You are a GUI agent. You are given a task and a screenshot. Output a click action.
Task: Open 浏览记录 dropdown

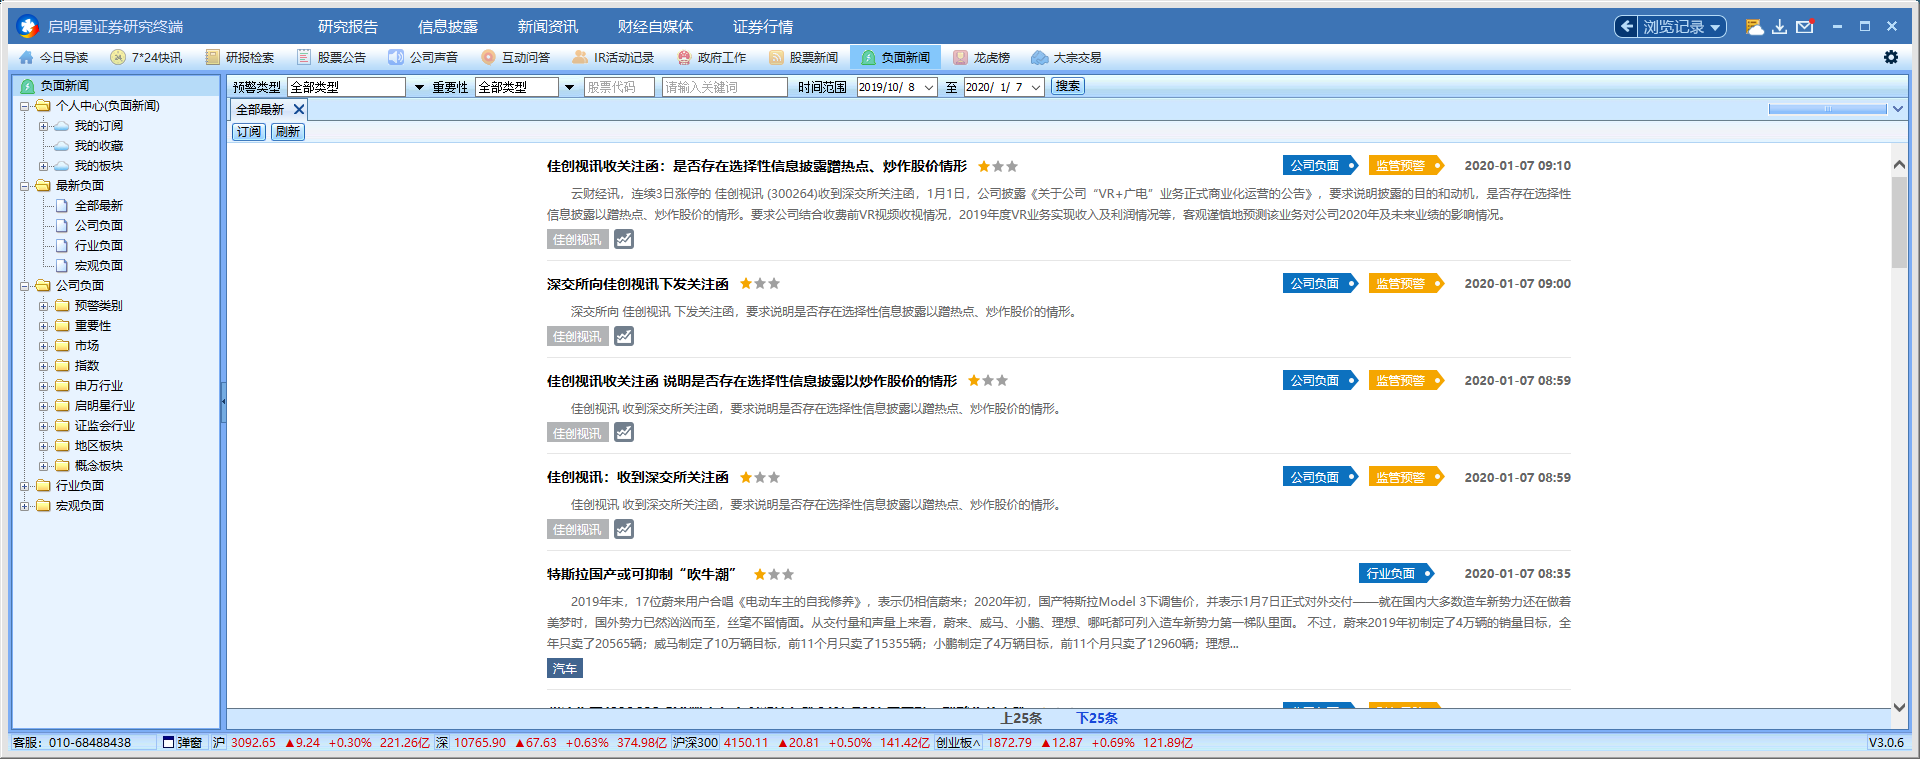(x=1670, y=27)
